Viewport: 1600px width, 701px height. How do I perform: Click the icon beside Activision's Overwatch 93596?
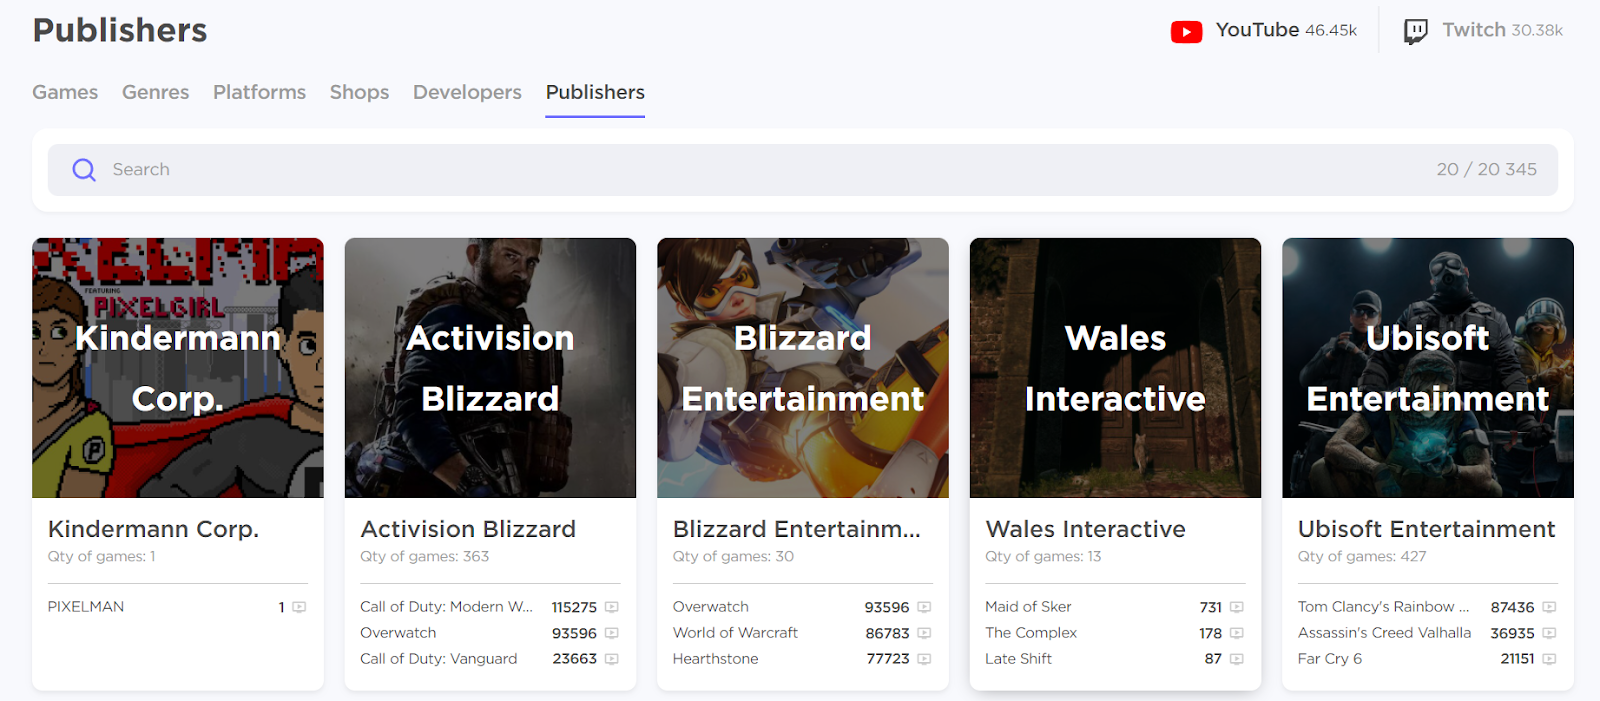click(612, 633)
